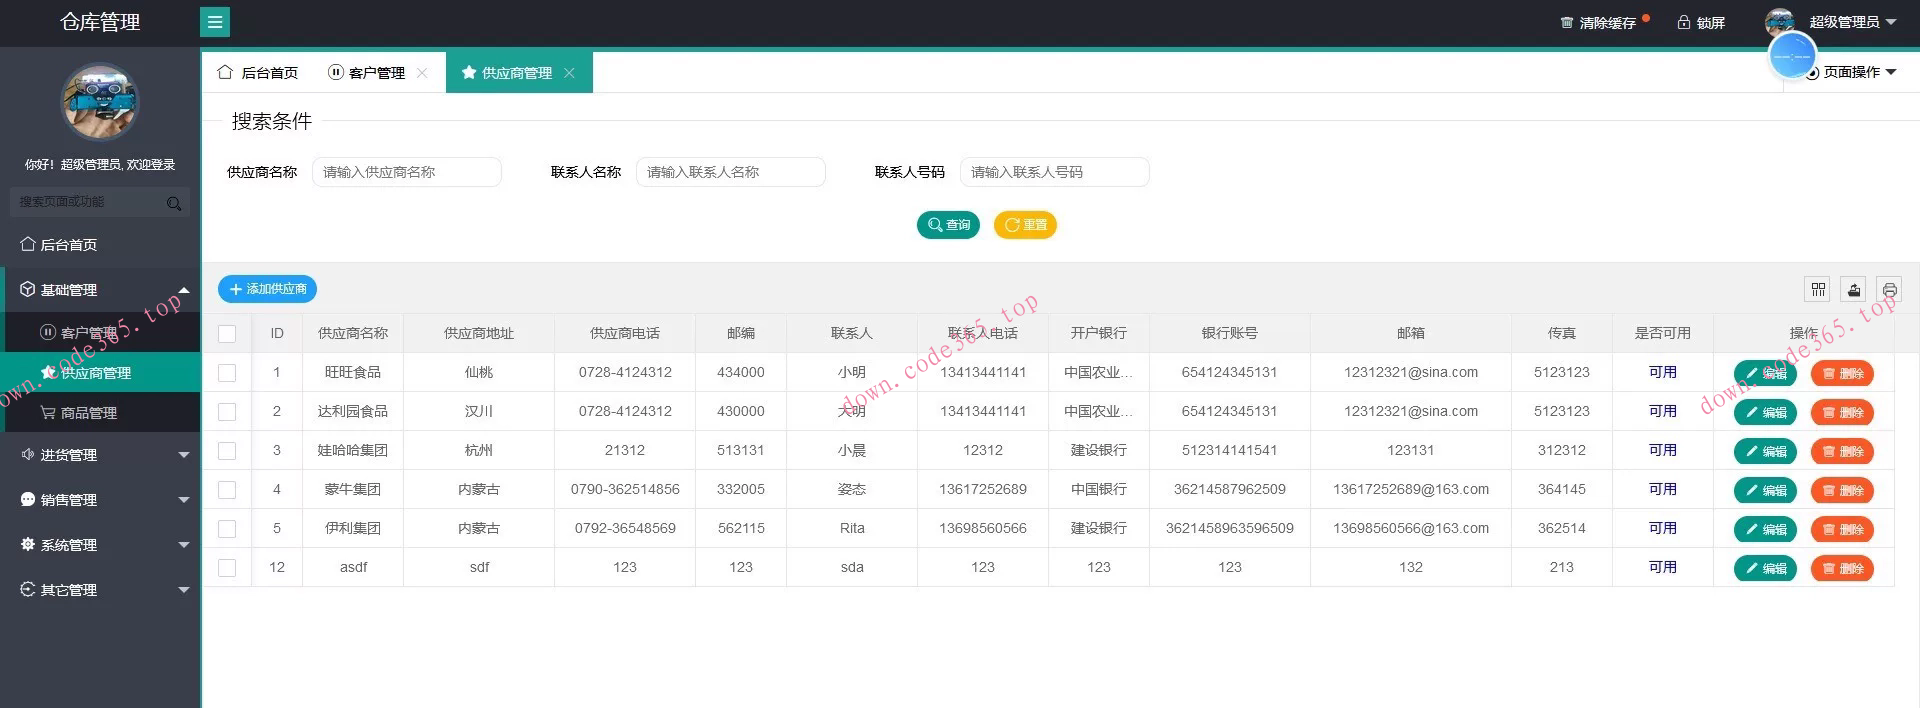1920x708 pixels.
Task: Expand the 销售管理 sidebar menu
Action: pyautogui.click(x=100, y=500)
